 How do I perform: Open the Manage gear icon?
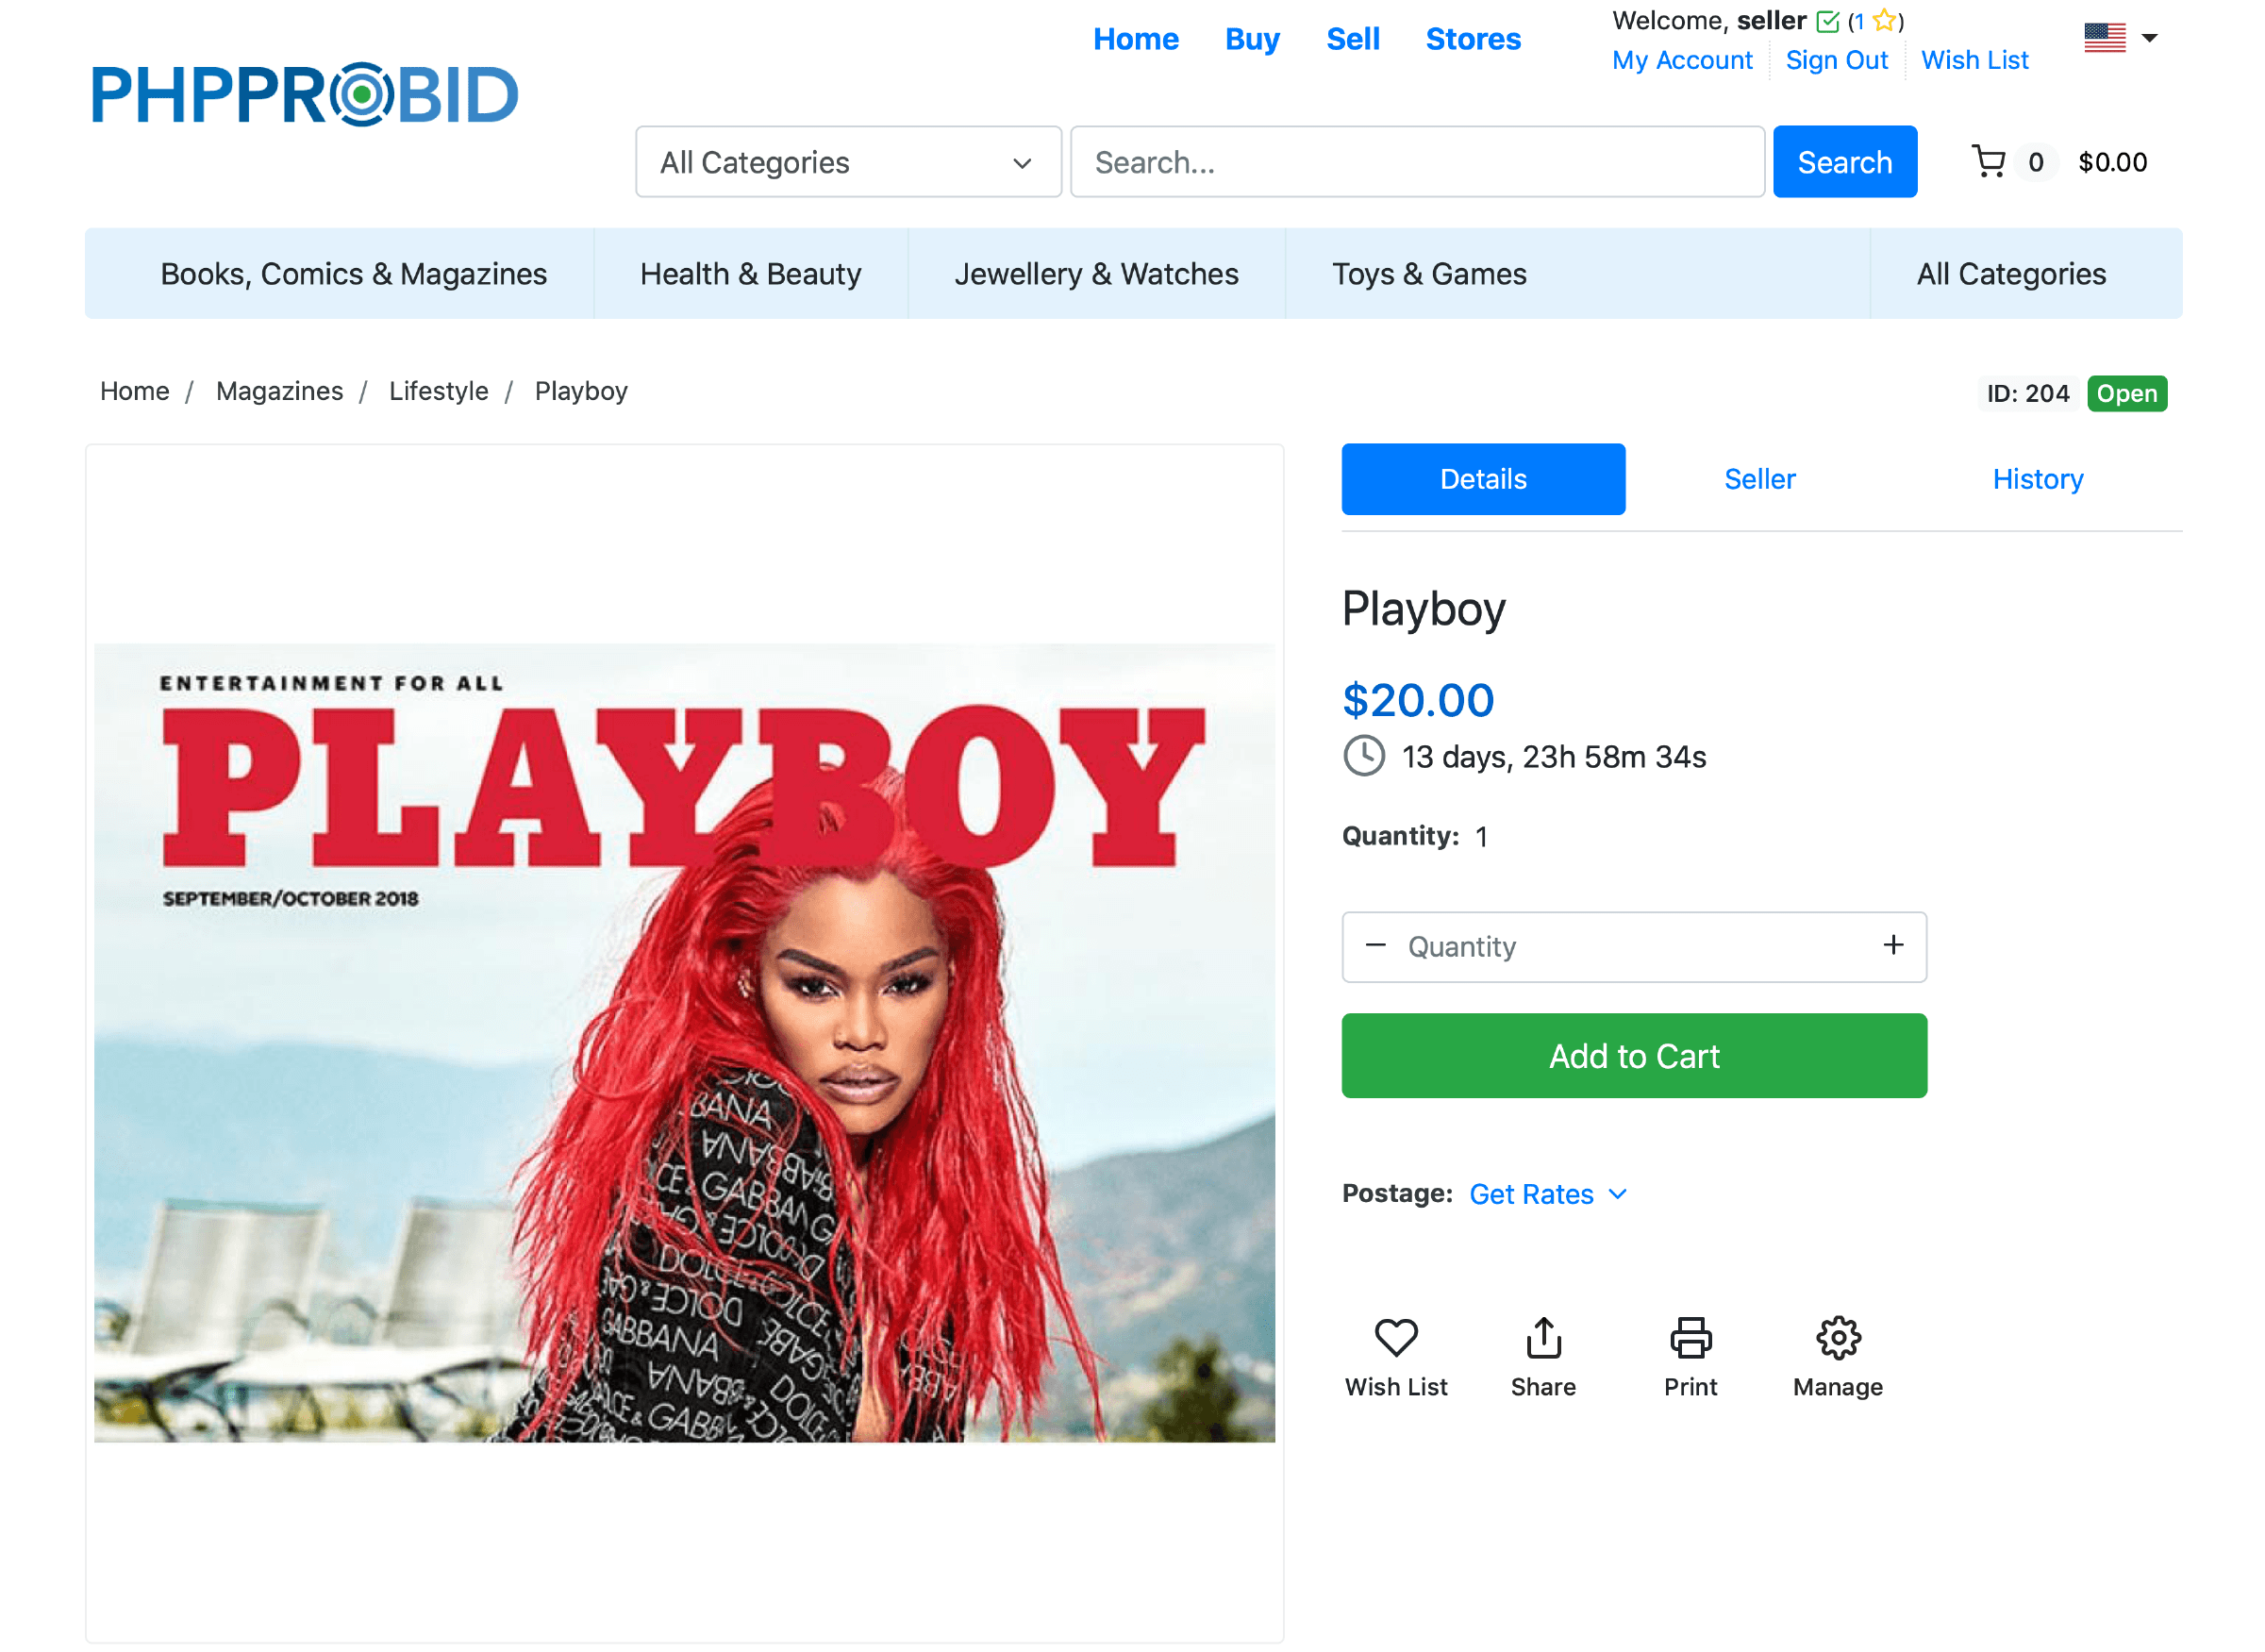[1838, 1338]
